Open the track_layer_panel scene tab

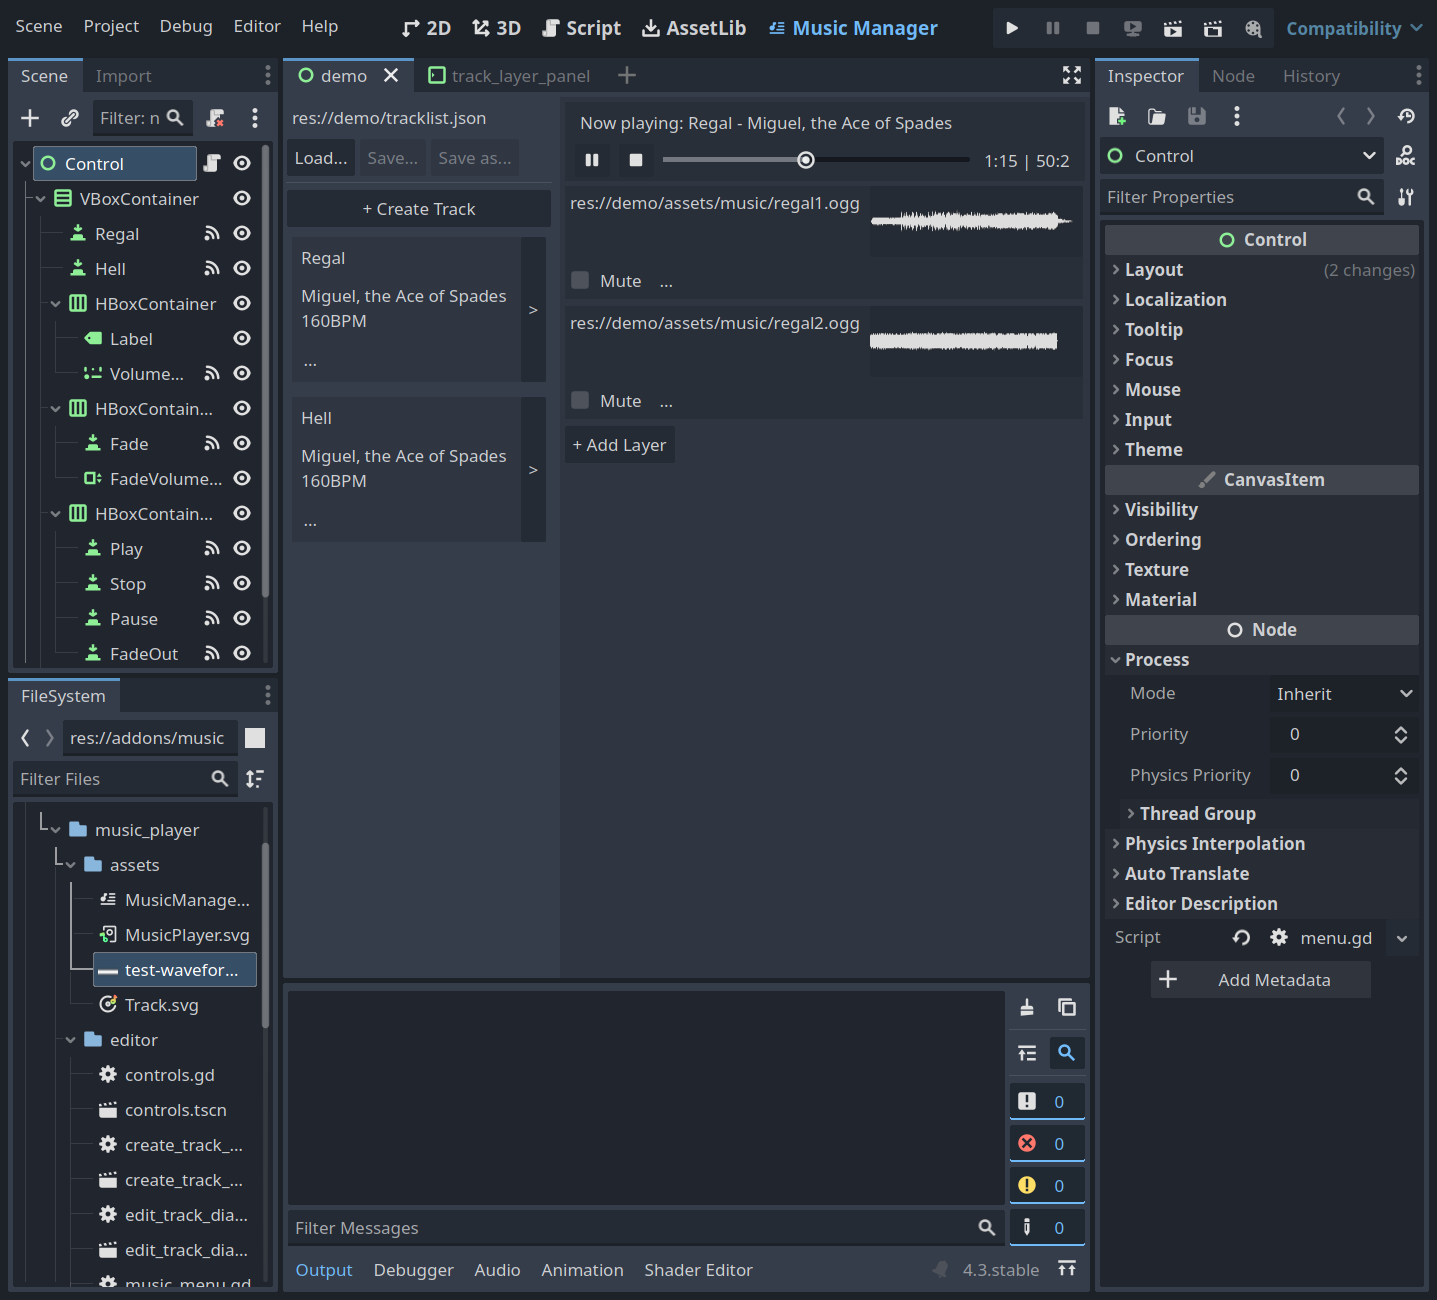pyautogui.click(x=509, y=76)
